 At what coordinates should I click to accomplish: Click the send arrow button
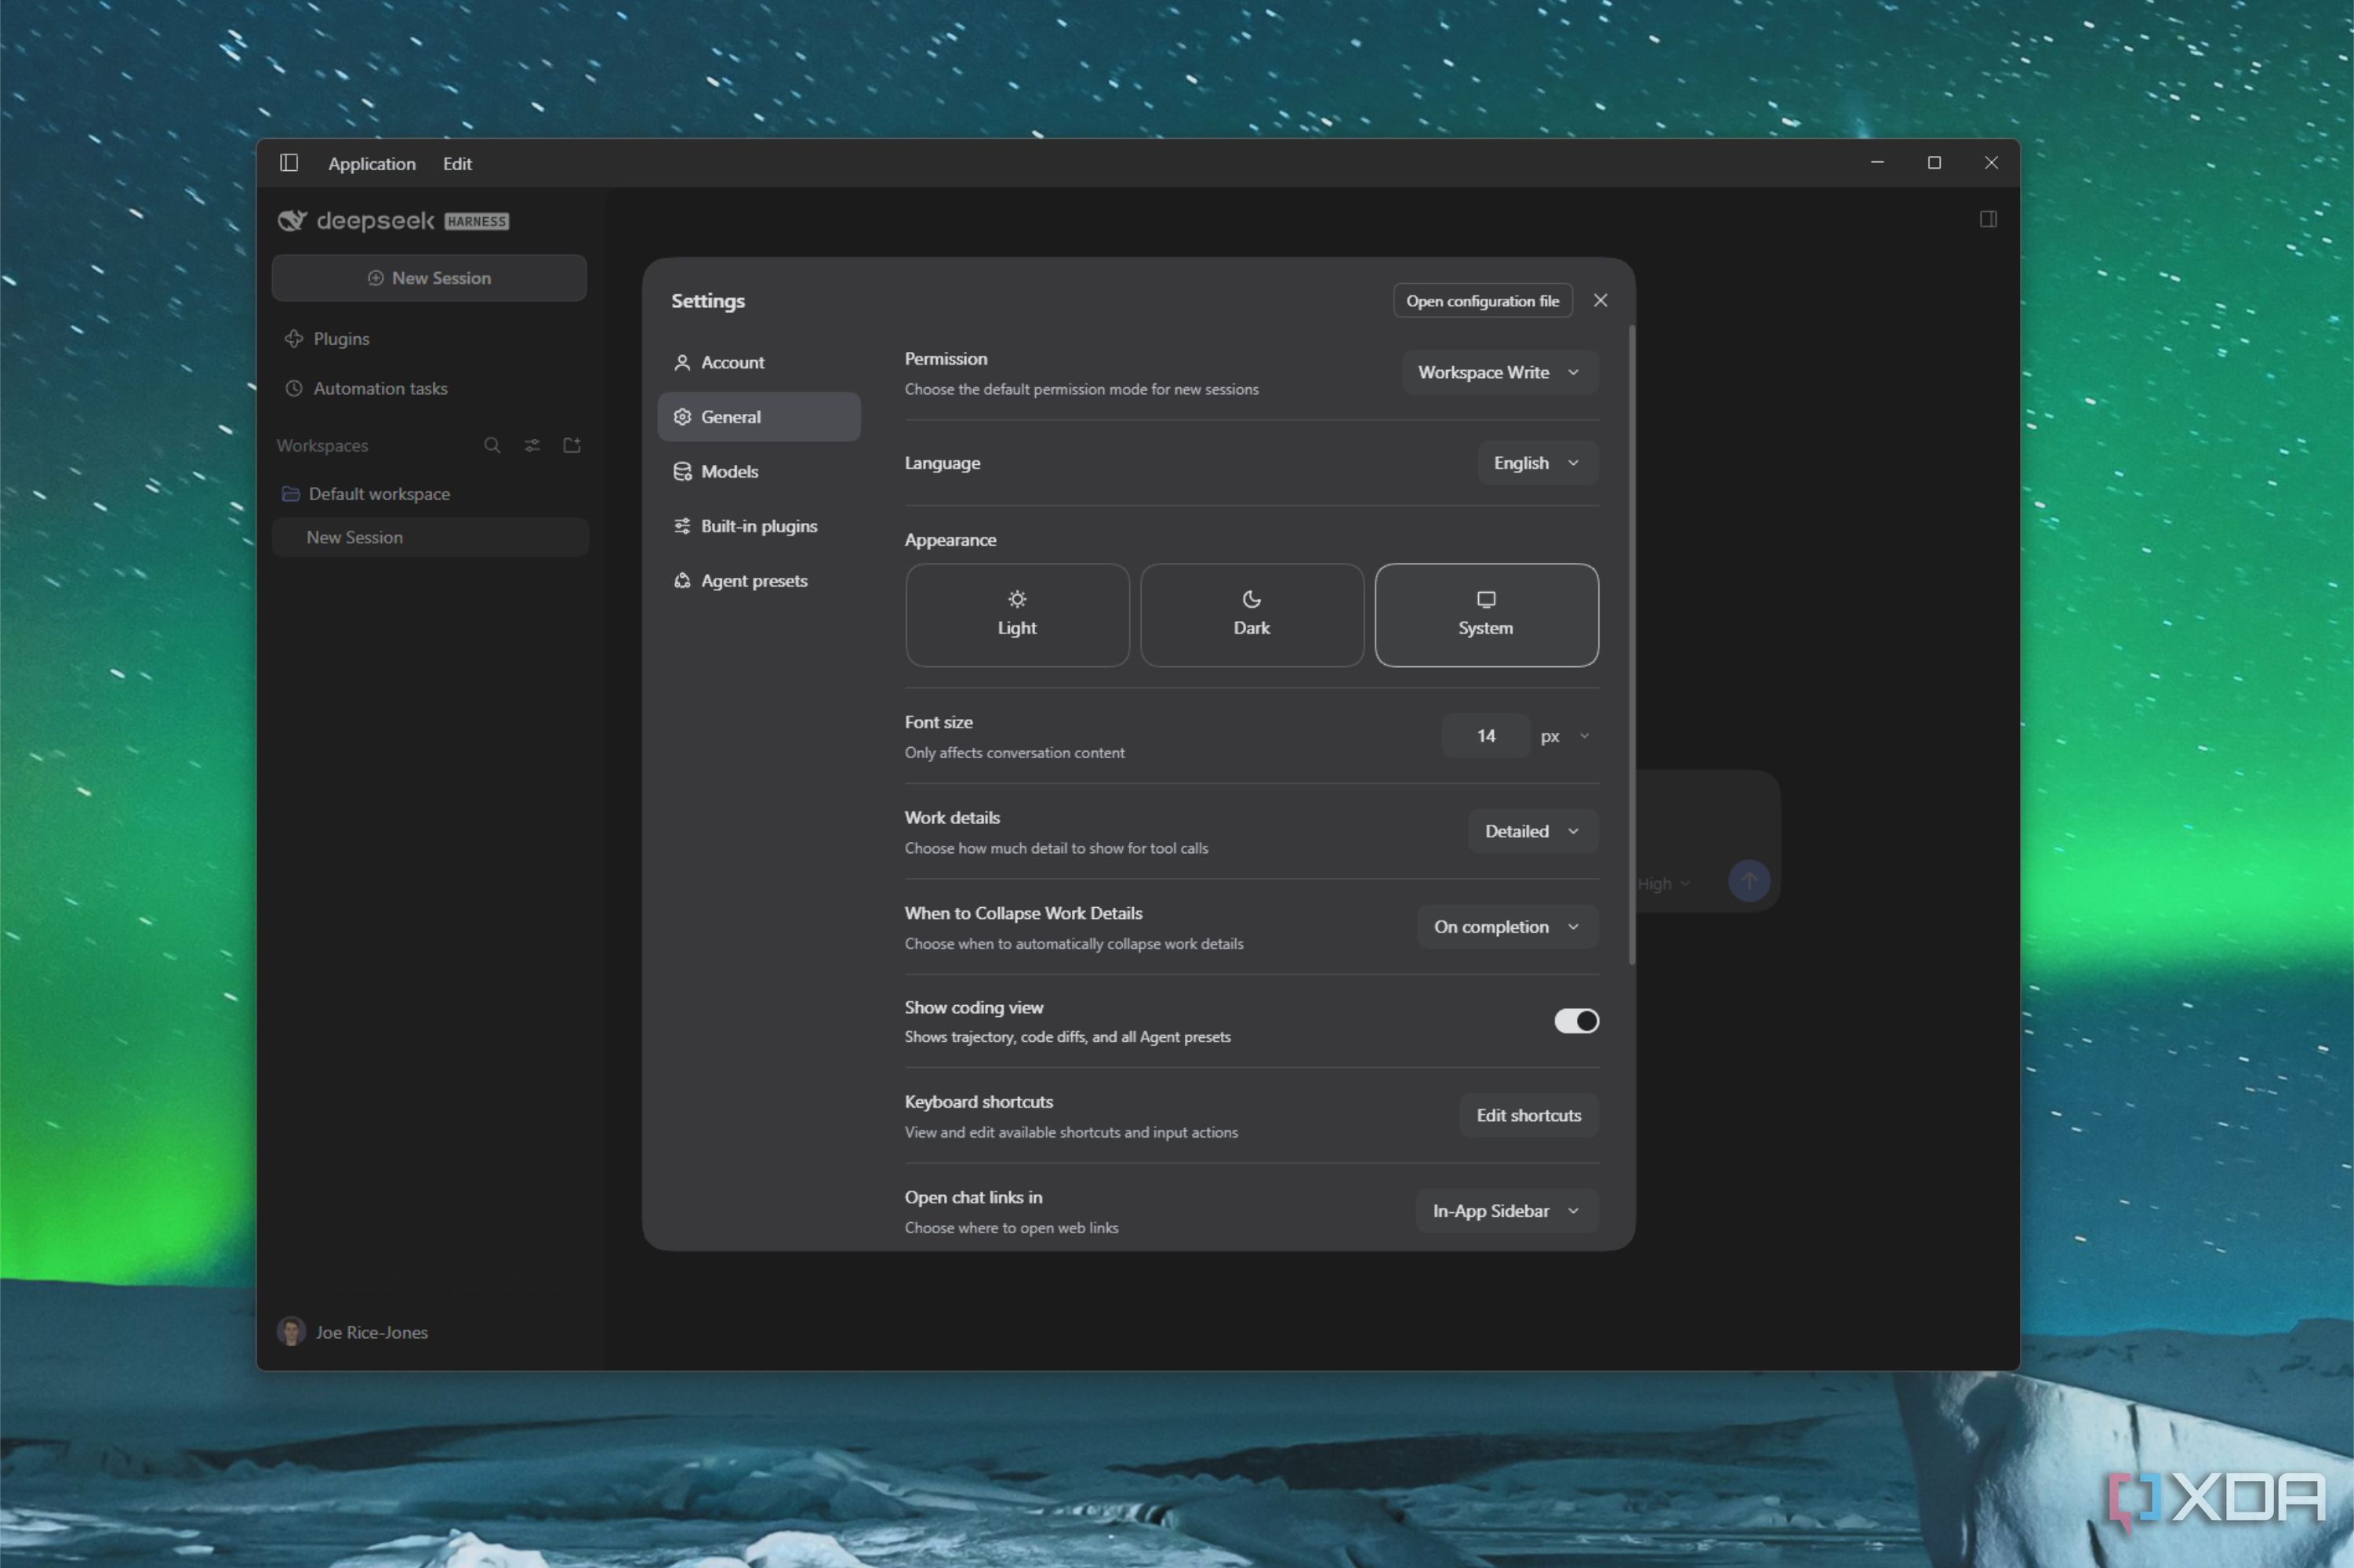pyautogui.click(x=1749, y=881)
